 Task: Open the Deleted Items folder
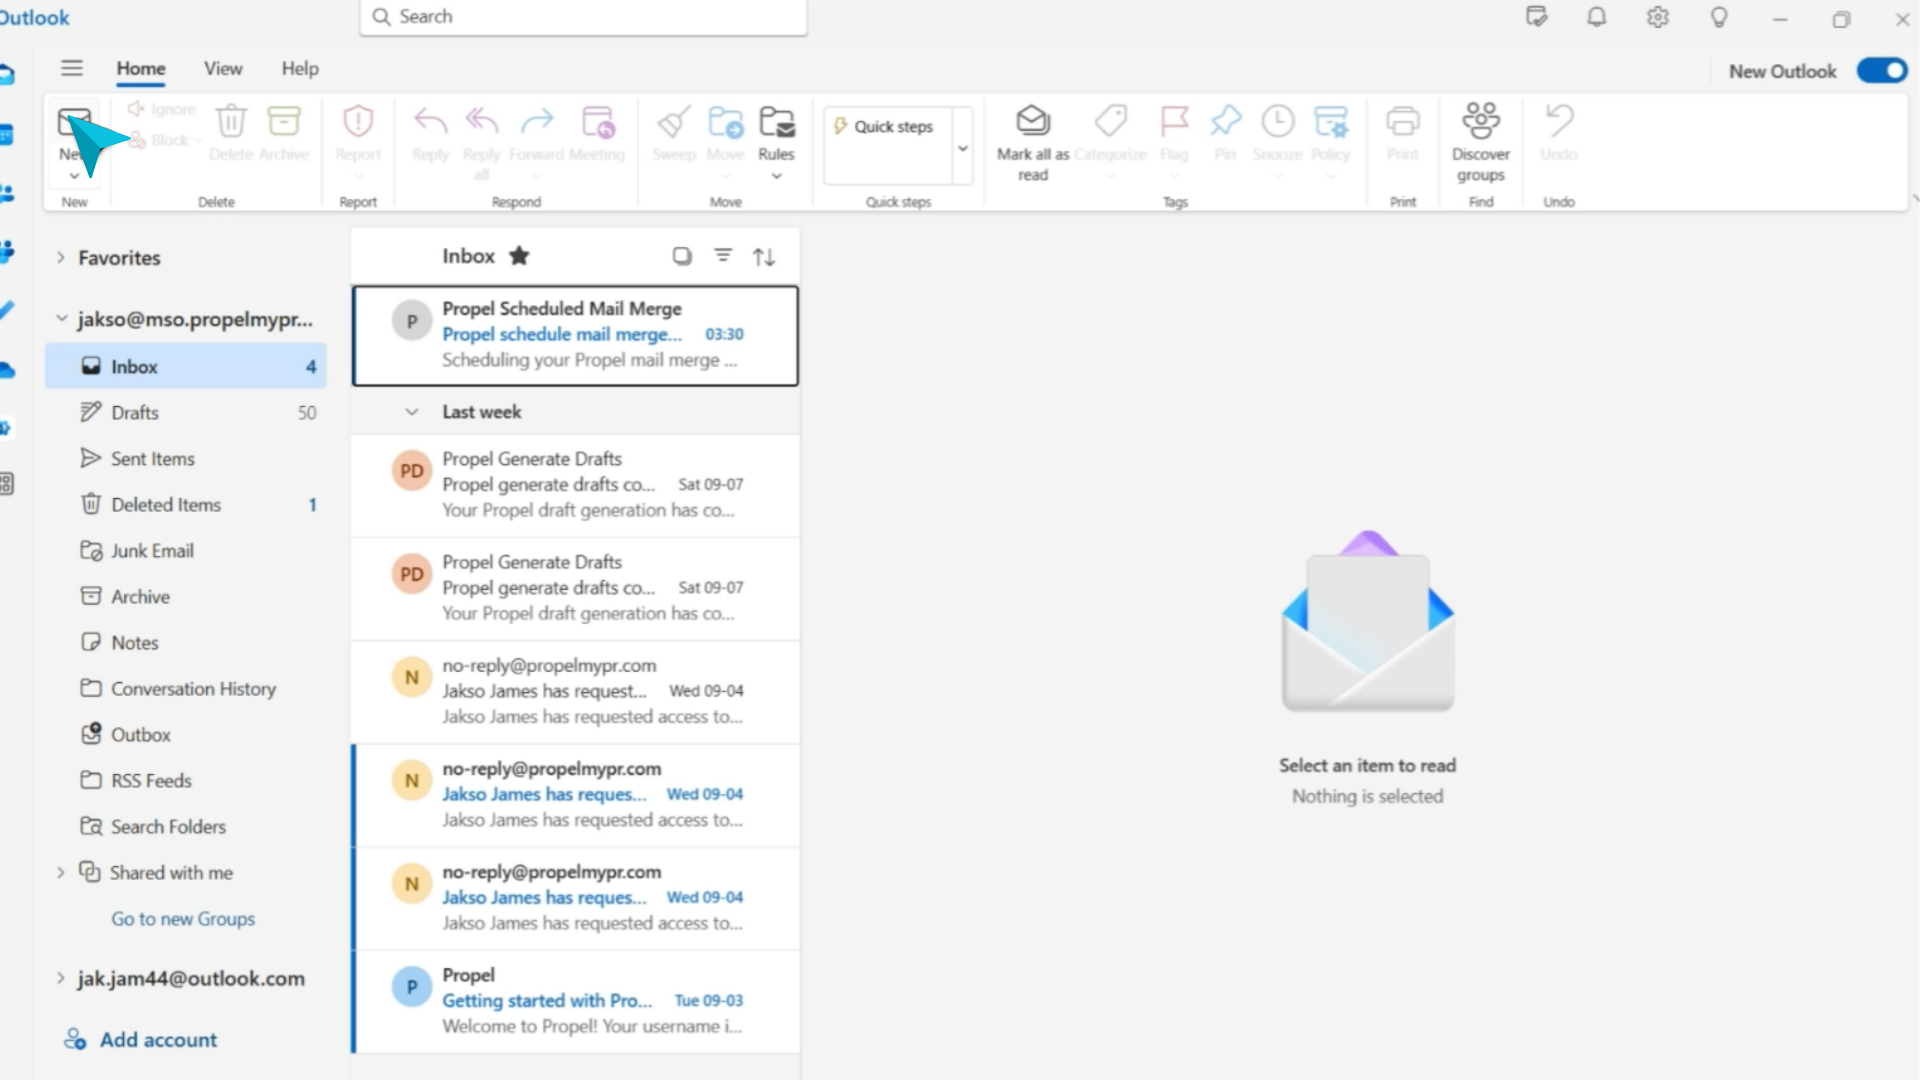tap(186, 505)
